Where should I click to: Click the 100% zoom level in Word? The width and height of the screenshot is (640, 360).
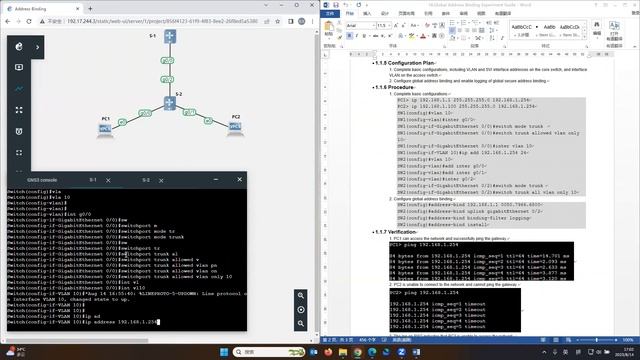point(628,340)
